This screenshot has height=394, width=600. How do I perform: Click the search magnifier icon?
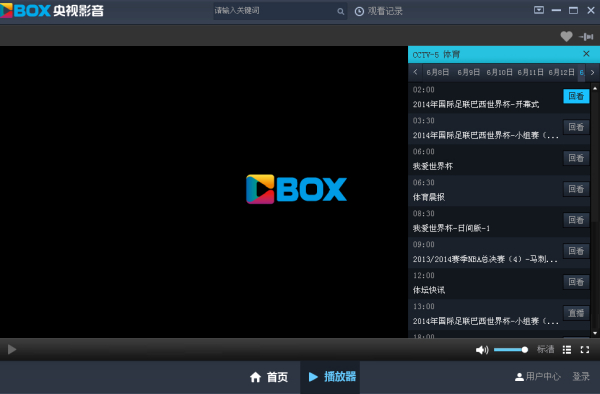pos(340,11)
